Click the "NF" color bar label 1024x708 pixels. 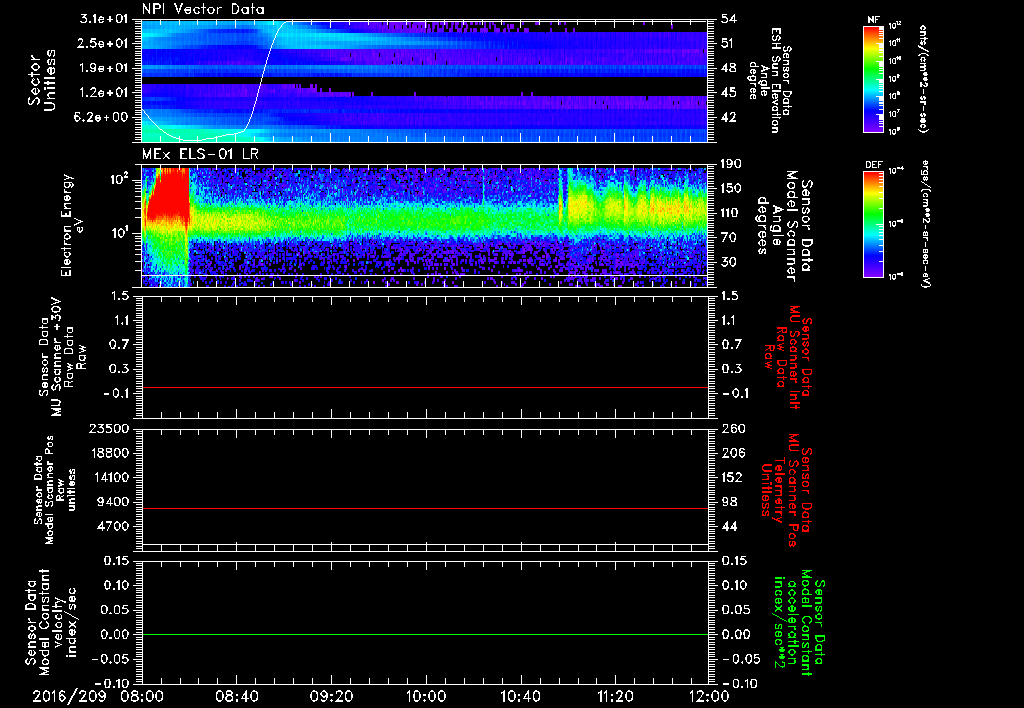pyautogui.click(x=873, y=20)
